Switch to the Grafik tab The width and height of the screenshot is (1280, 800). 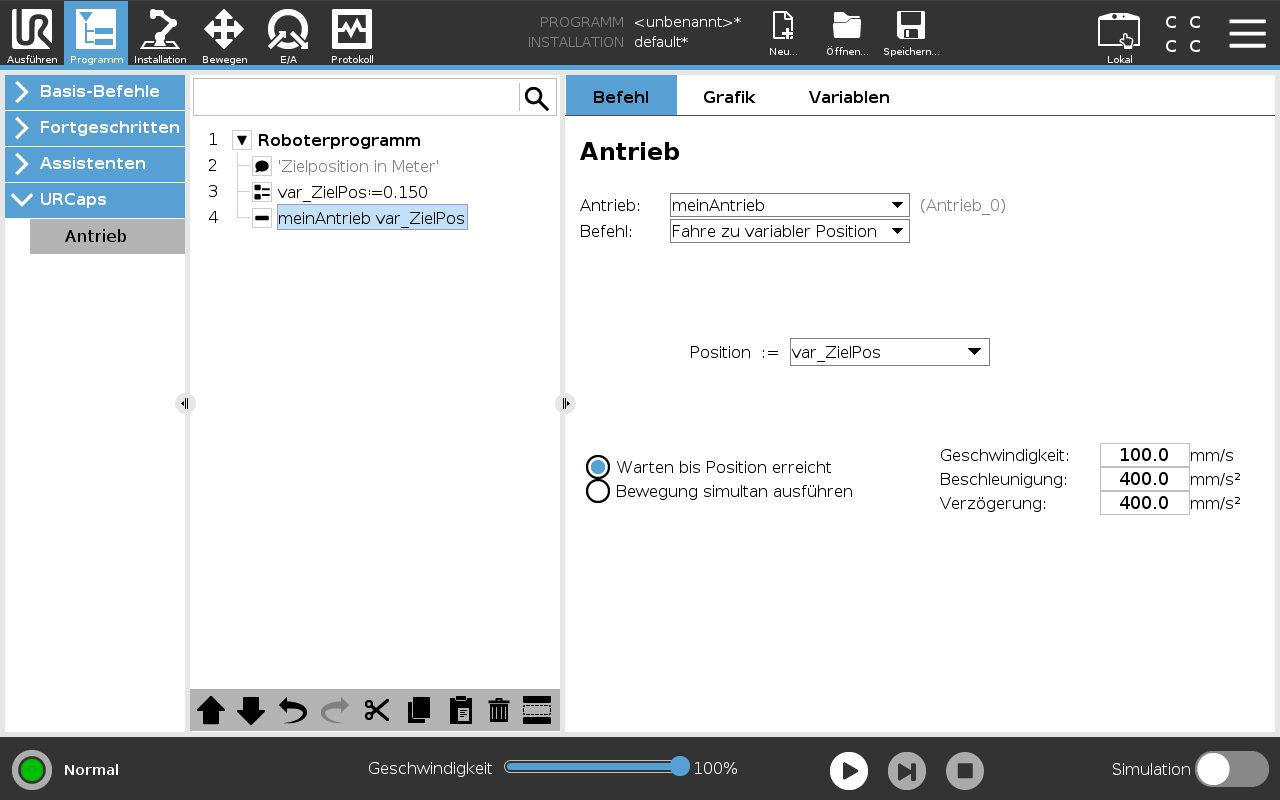729,97
